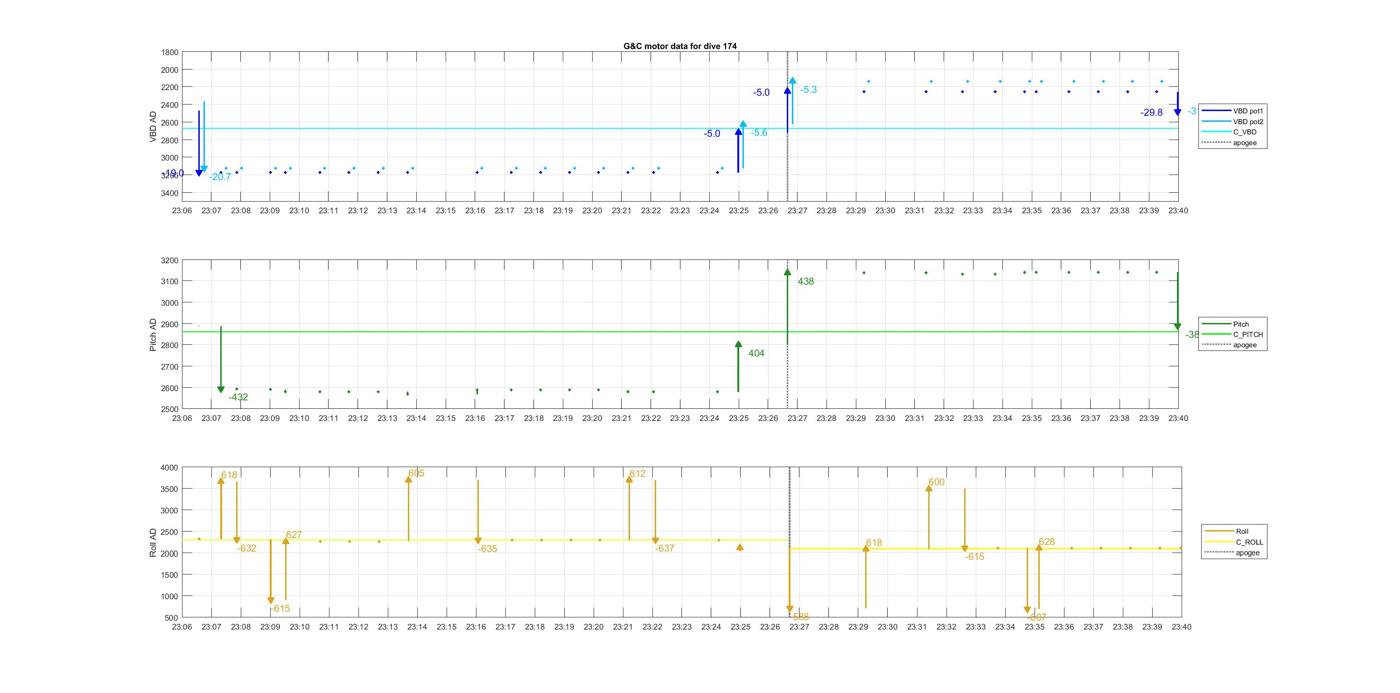Click the "627" roll value label
This screenshot has height=693, width=1400.
(294, 535)
